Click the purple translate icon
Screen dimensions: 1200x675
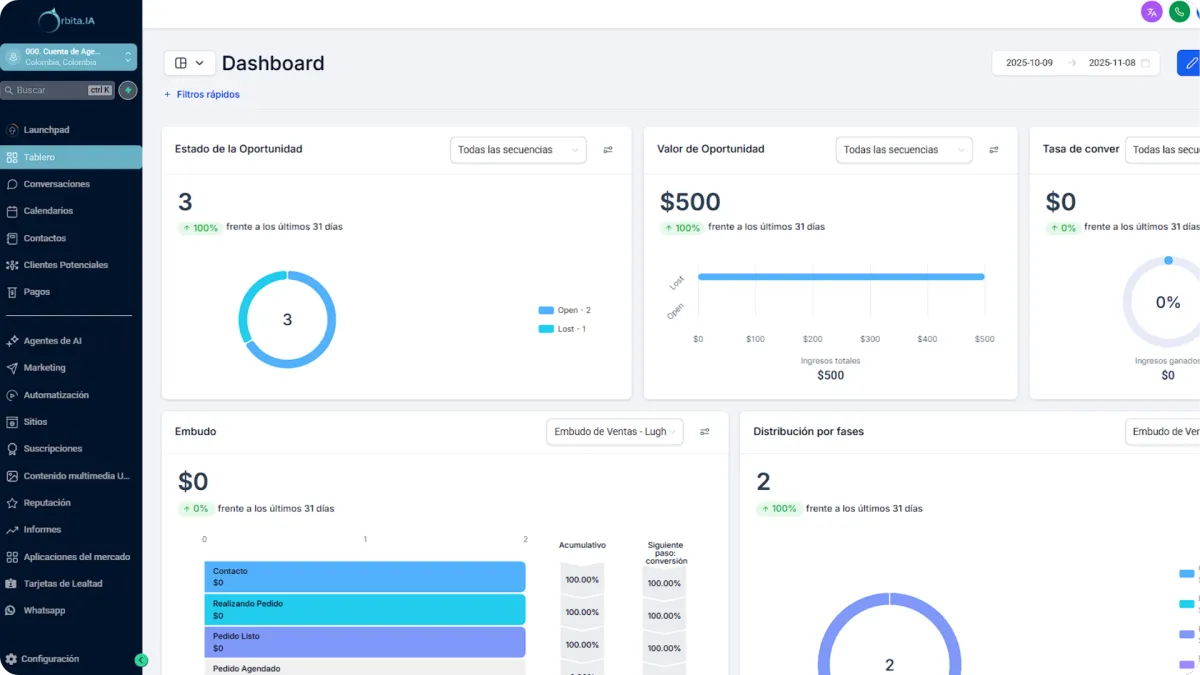pyautogui.click(x=1152, y=12)
